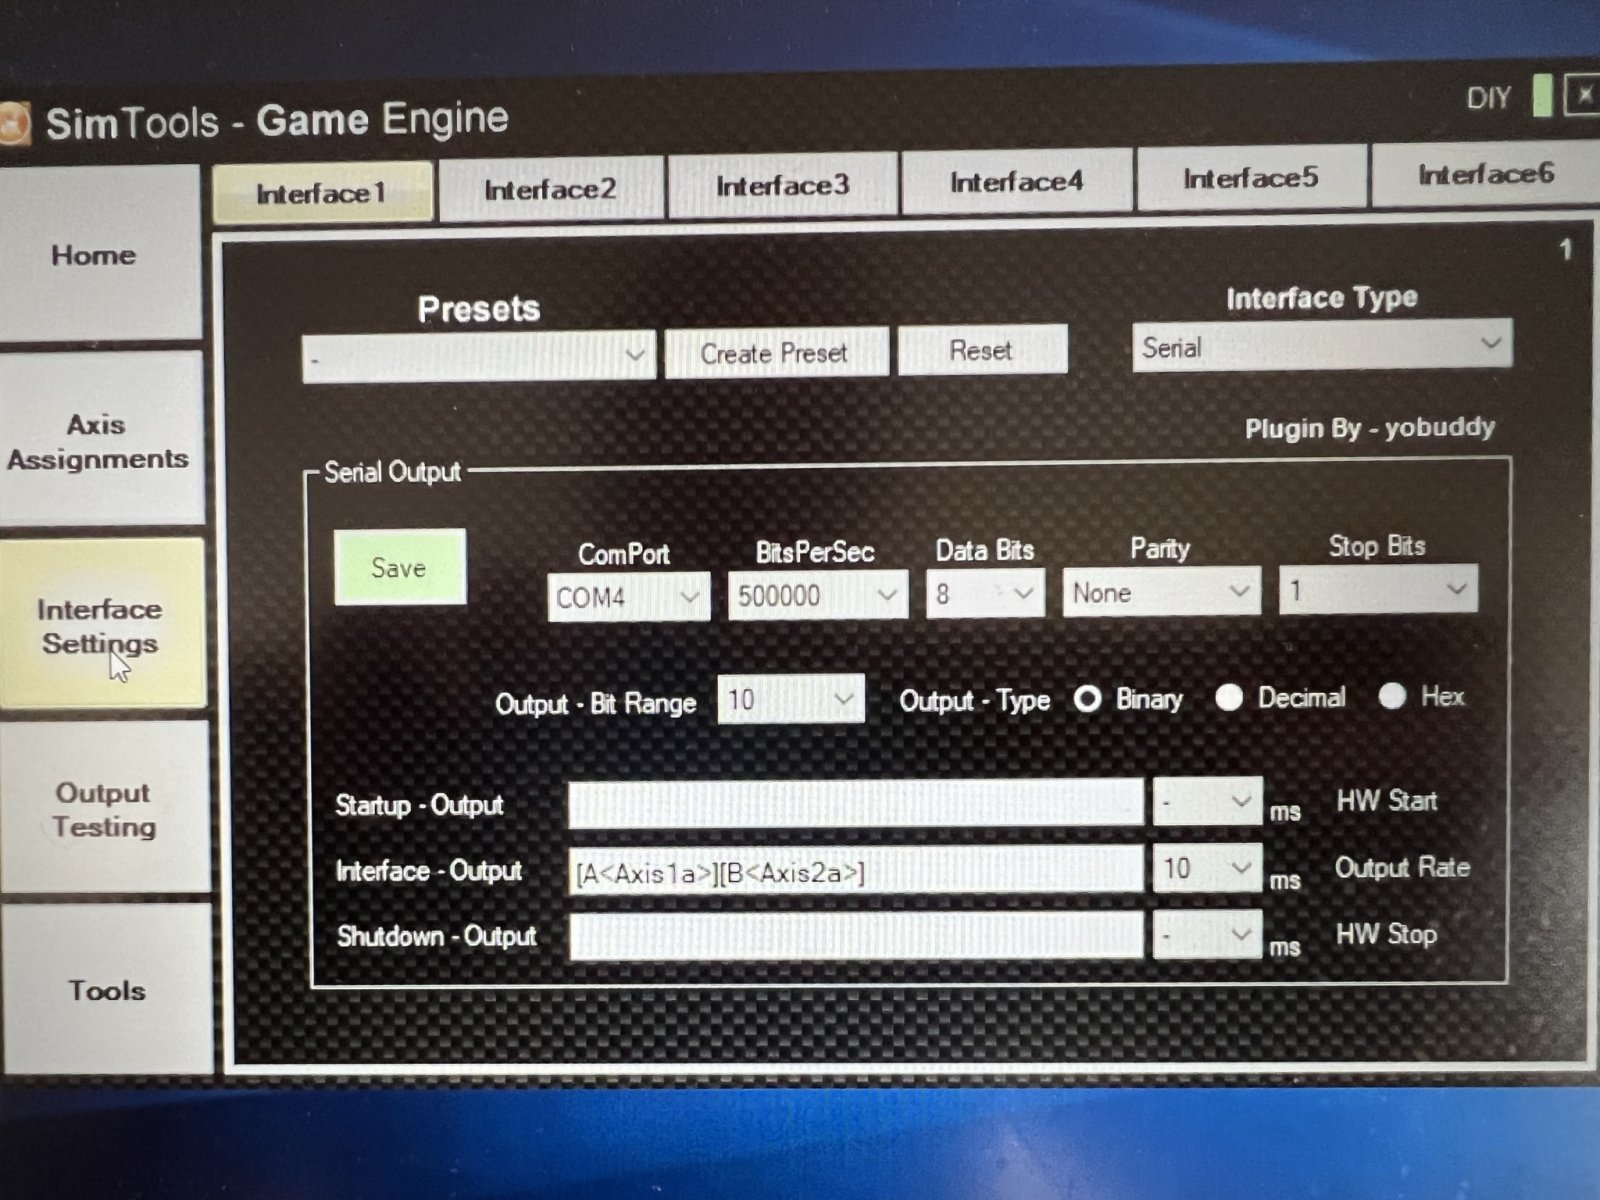Switch to the Interface2 tab

pos(551,188)
